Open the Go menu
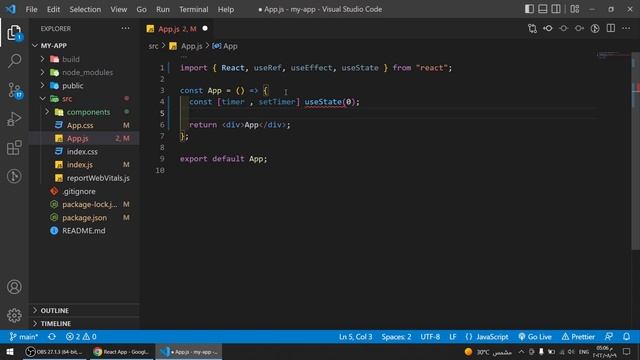Screen dimensions: 640x360 click(x=141, y=9)
